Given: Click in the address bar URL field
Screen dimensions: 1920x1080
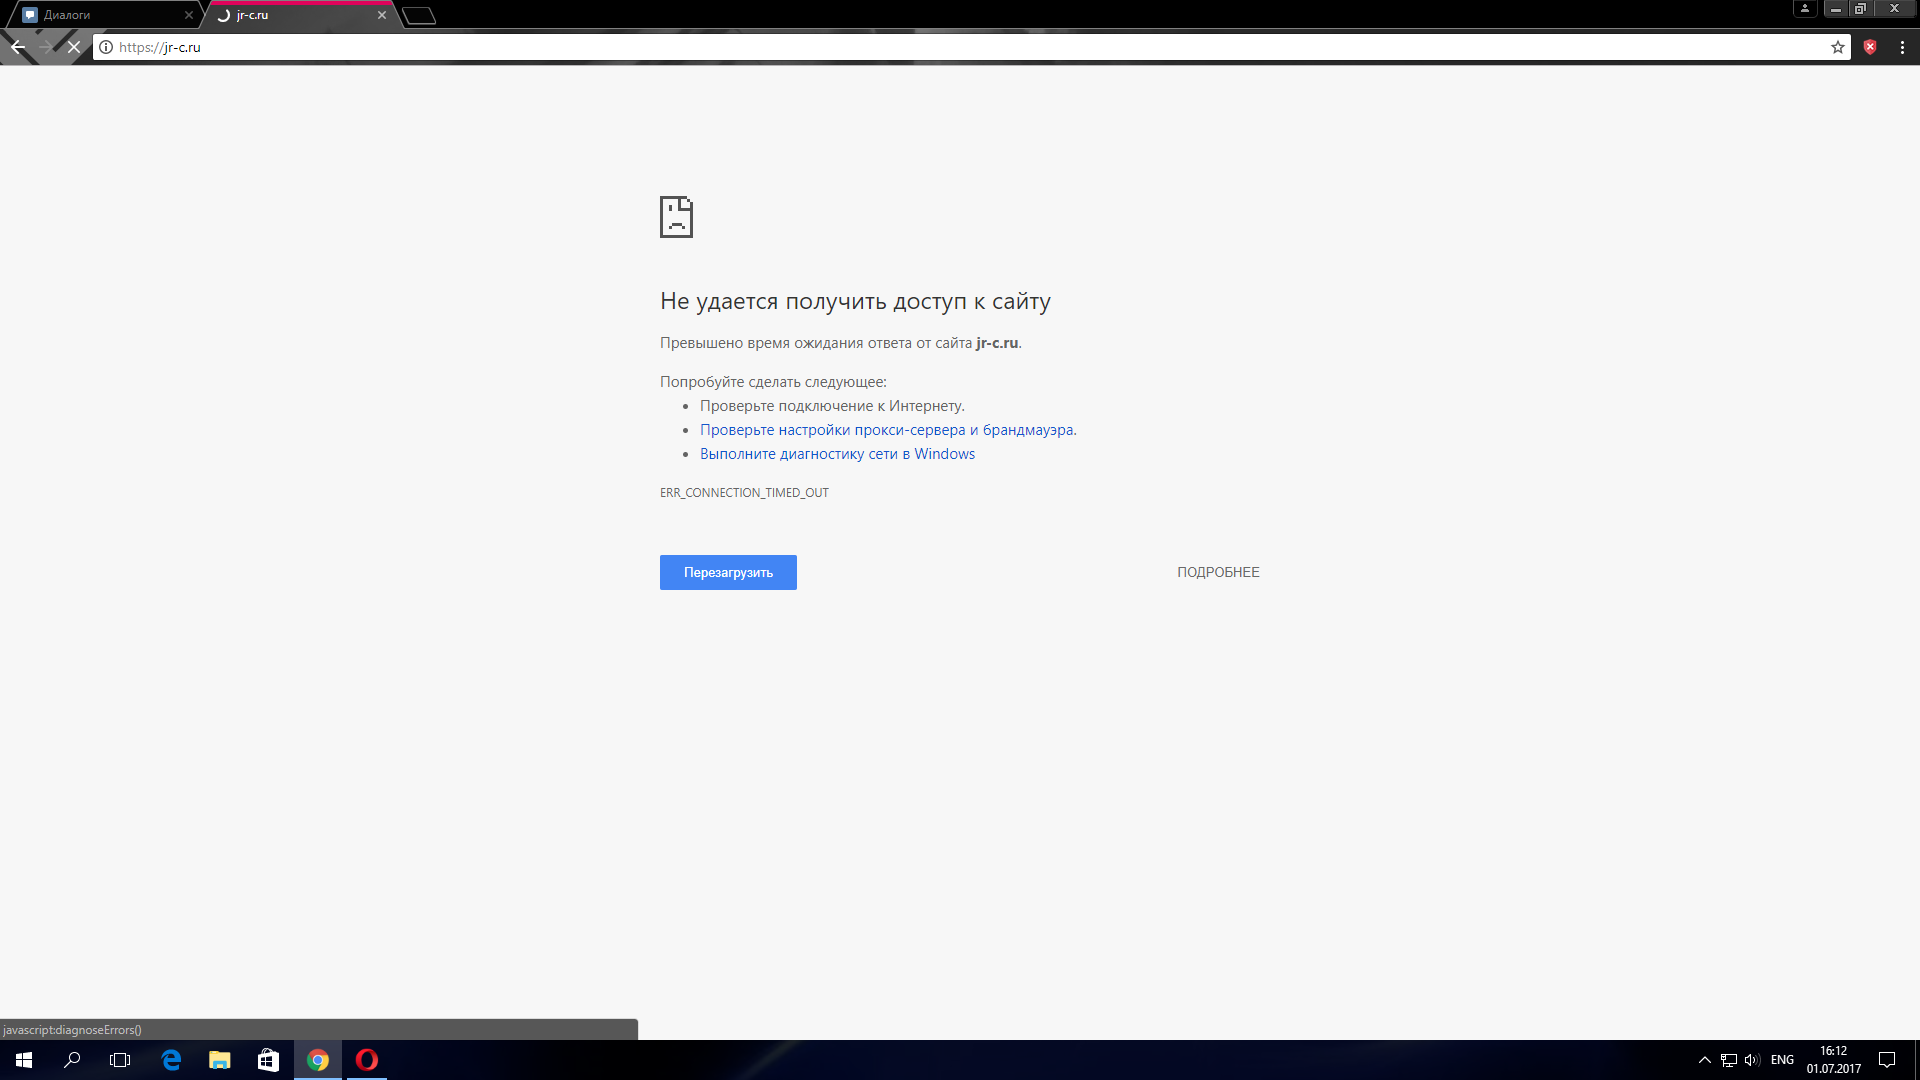Looking at the screenshot, I should pyautogui.click(x=900, y=47).
